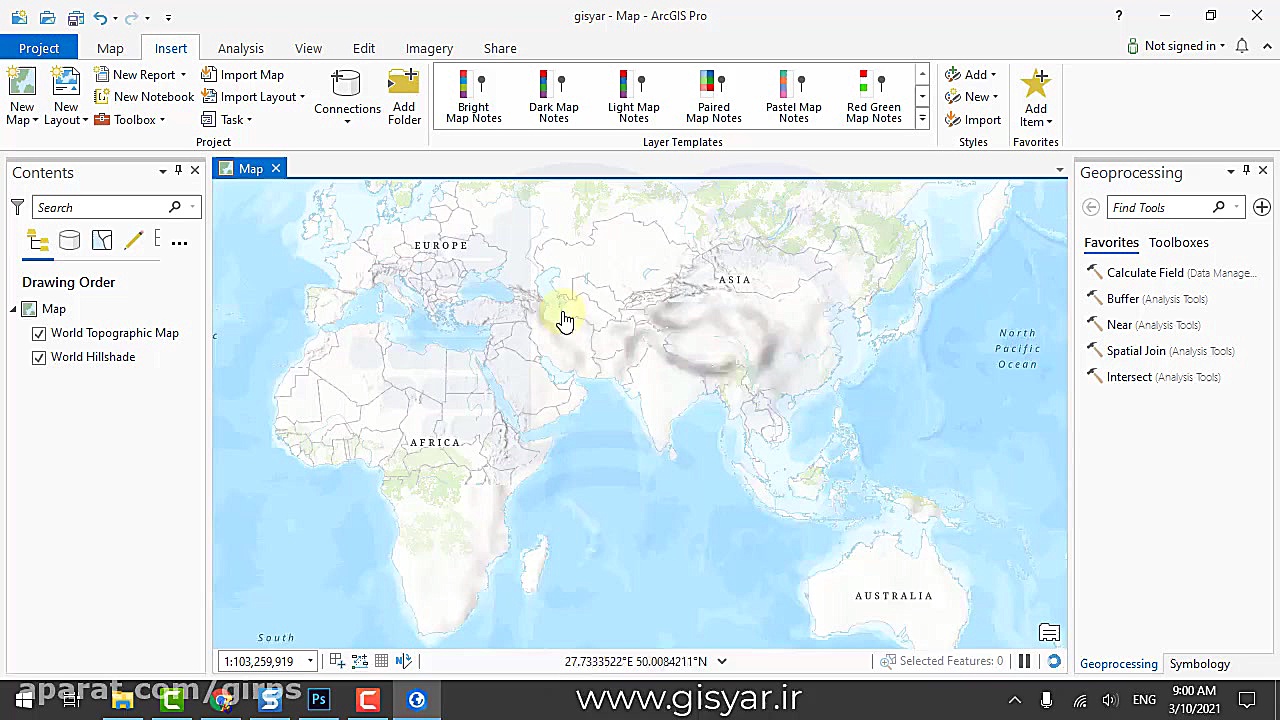This screenshot has width=1280, height=720.
Task: Open the Buffer analysis tool
Action: click(1122, 299)
